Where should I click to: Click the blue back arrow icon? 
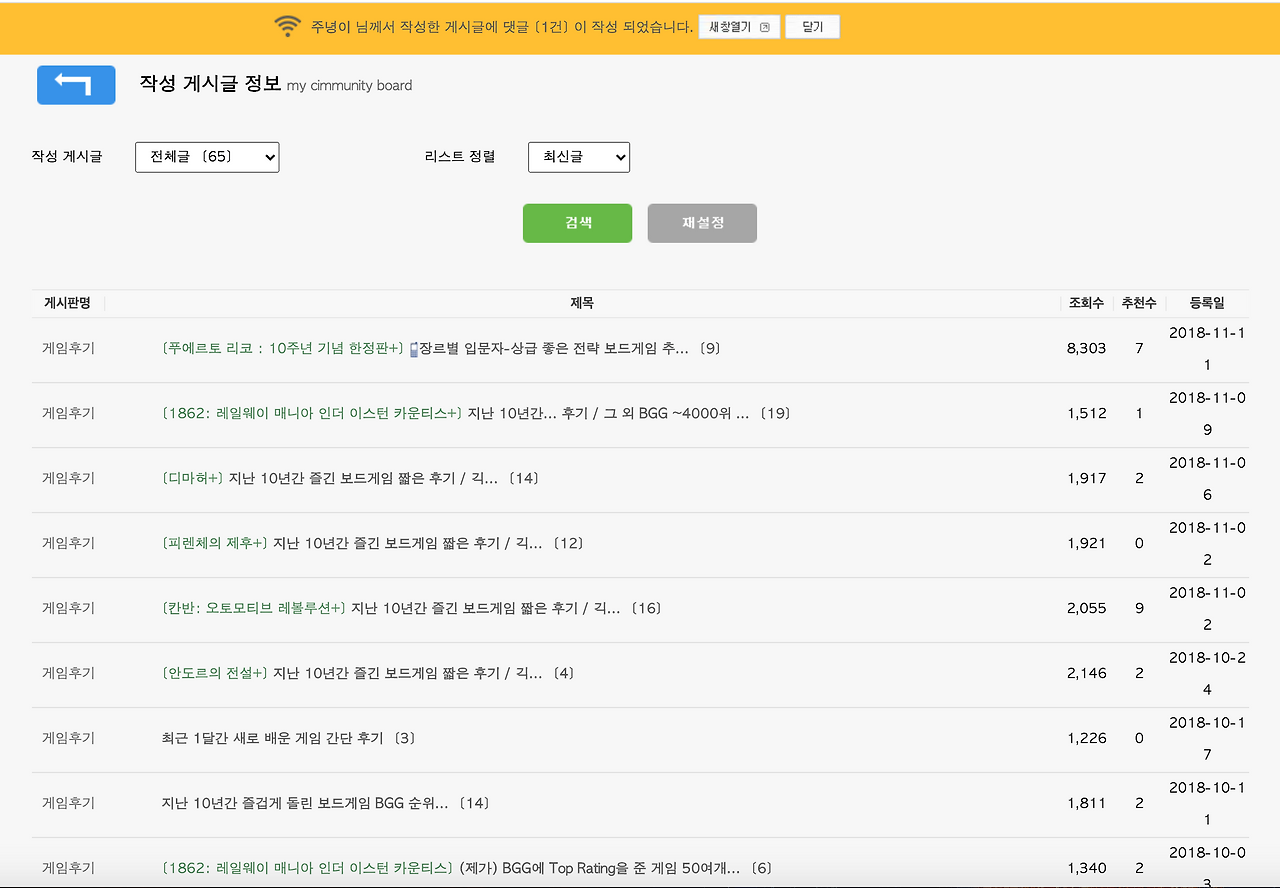point(76,85)
